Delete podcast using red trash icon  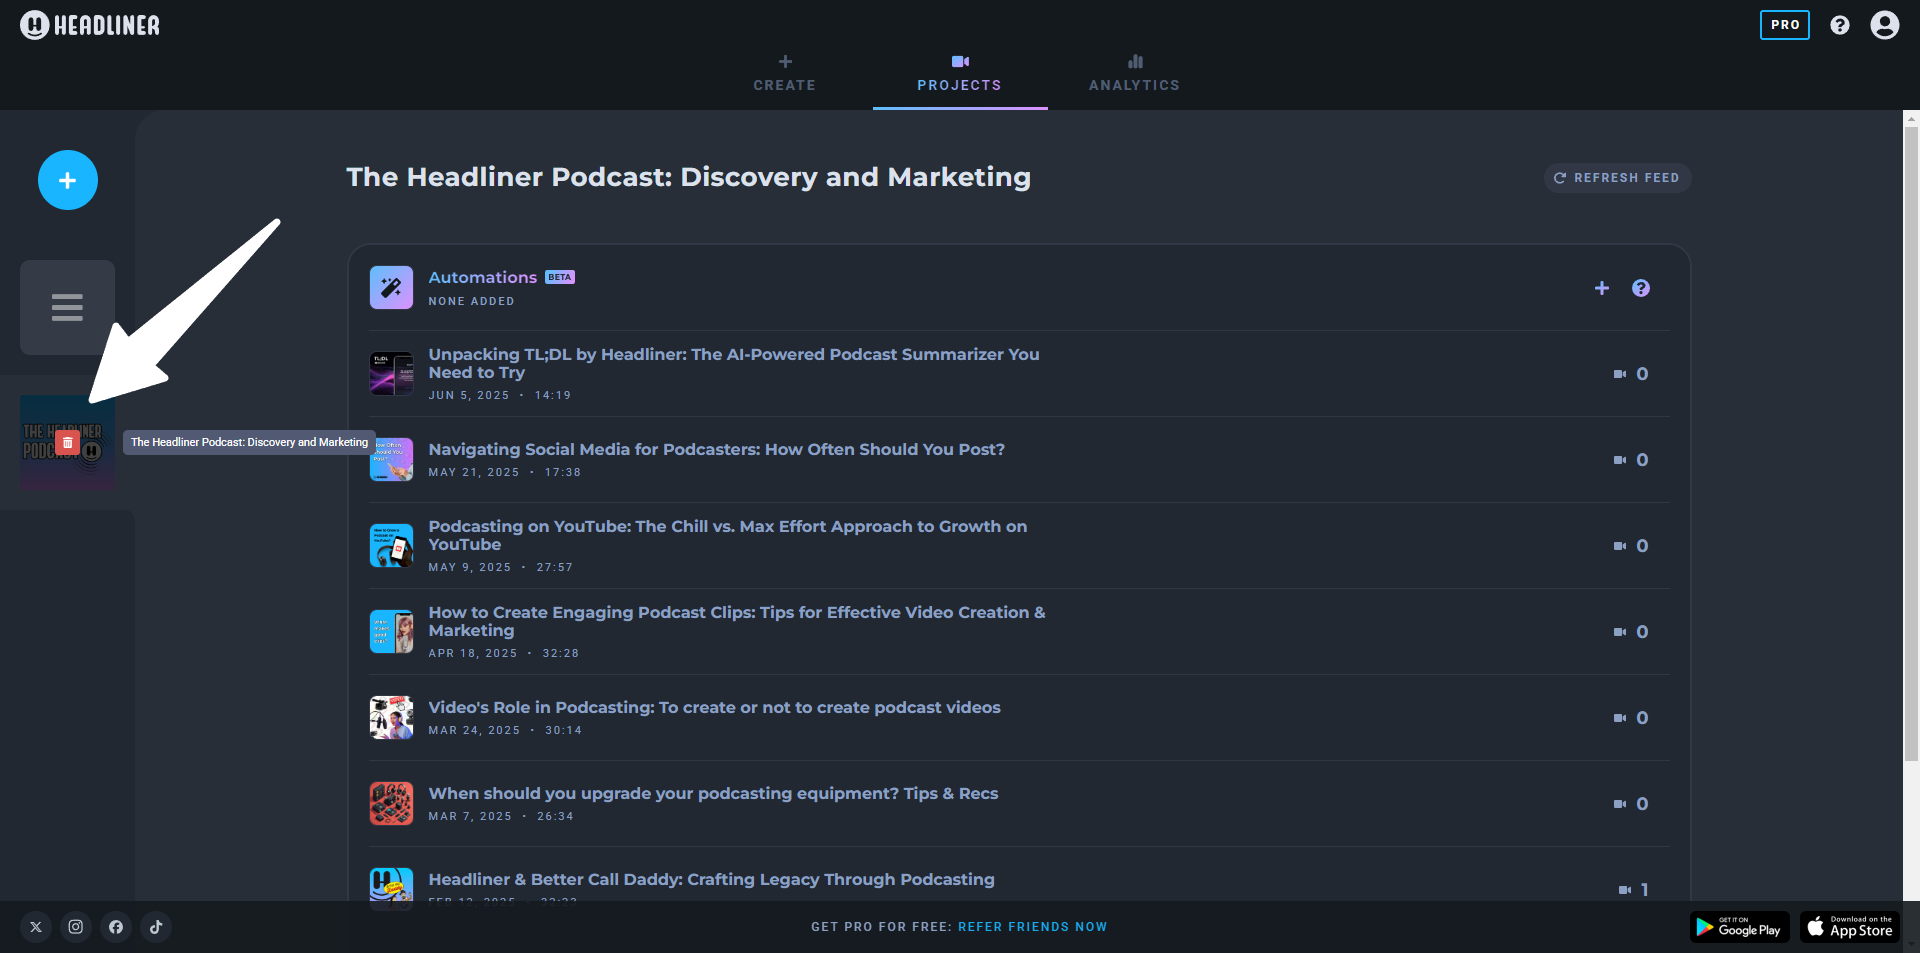tap(67, 442)
